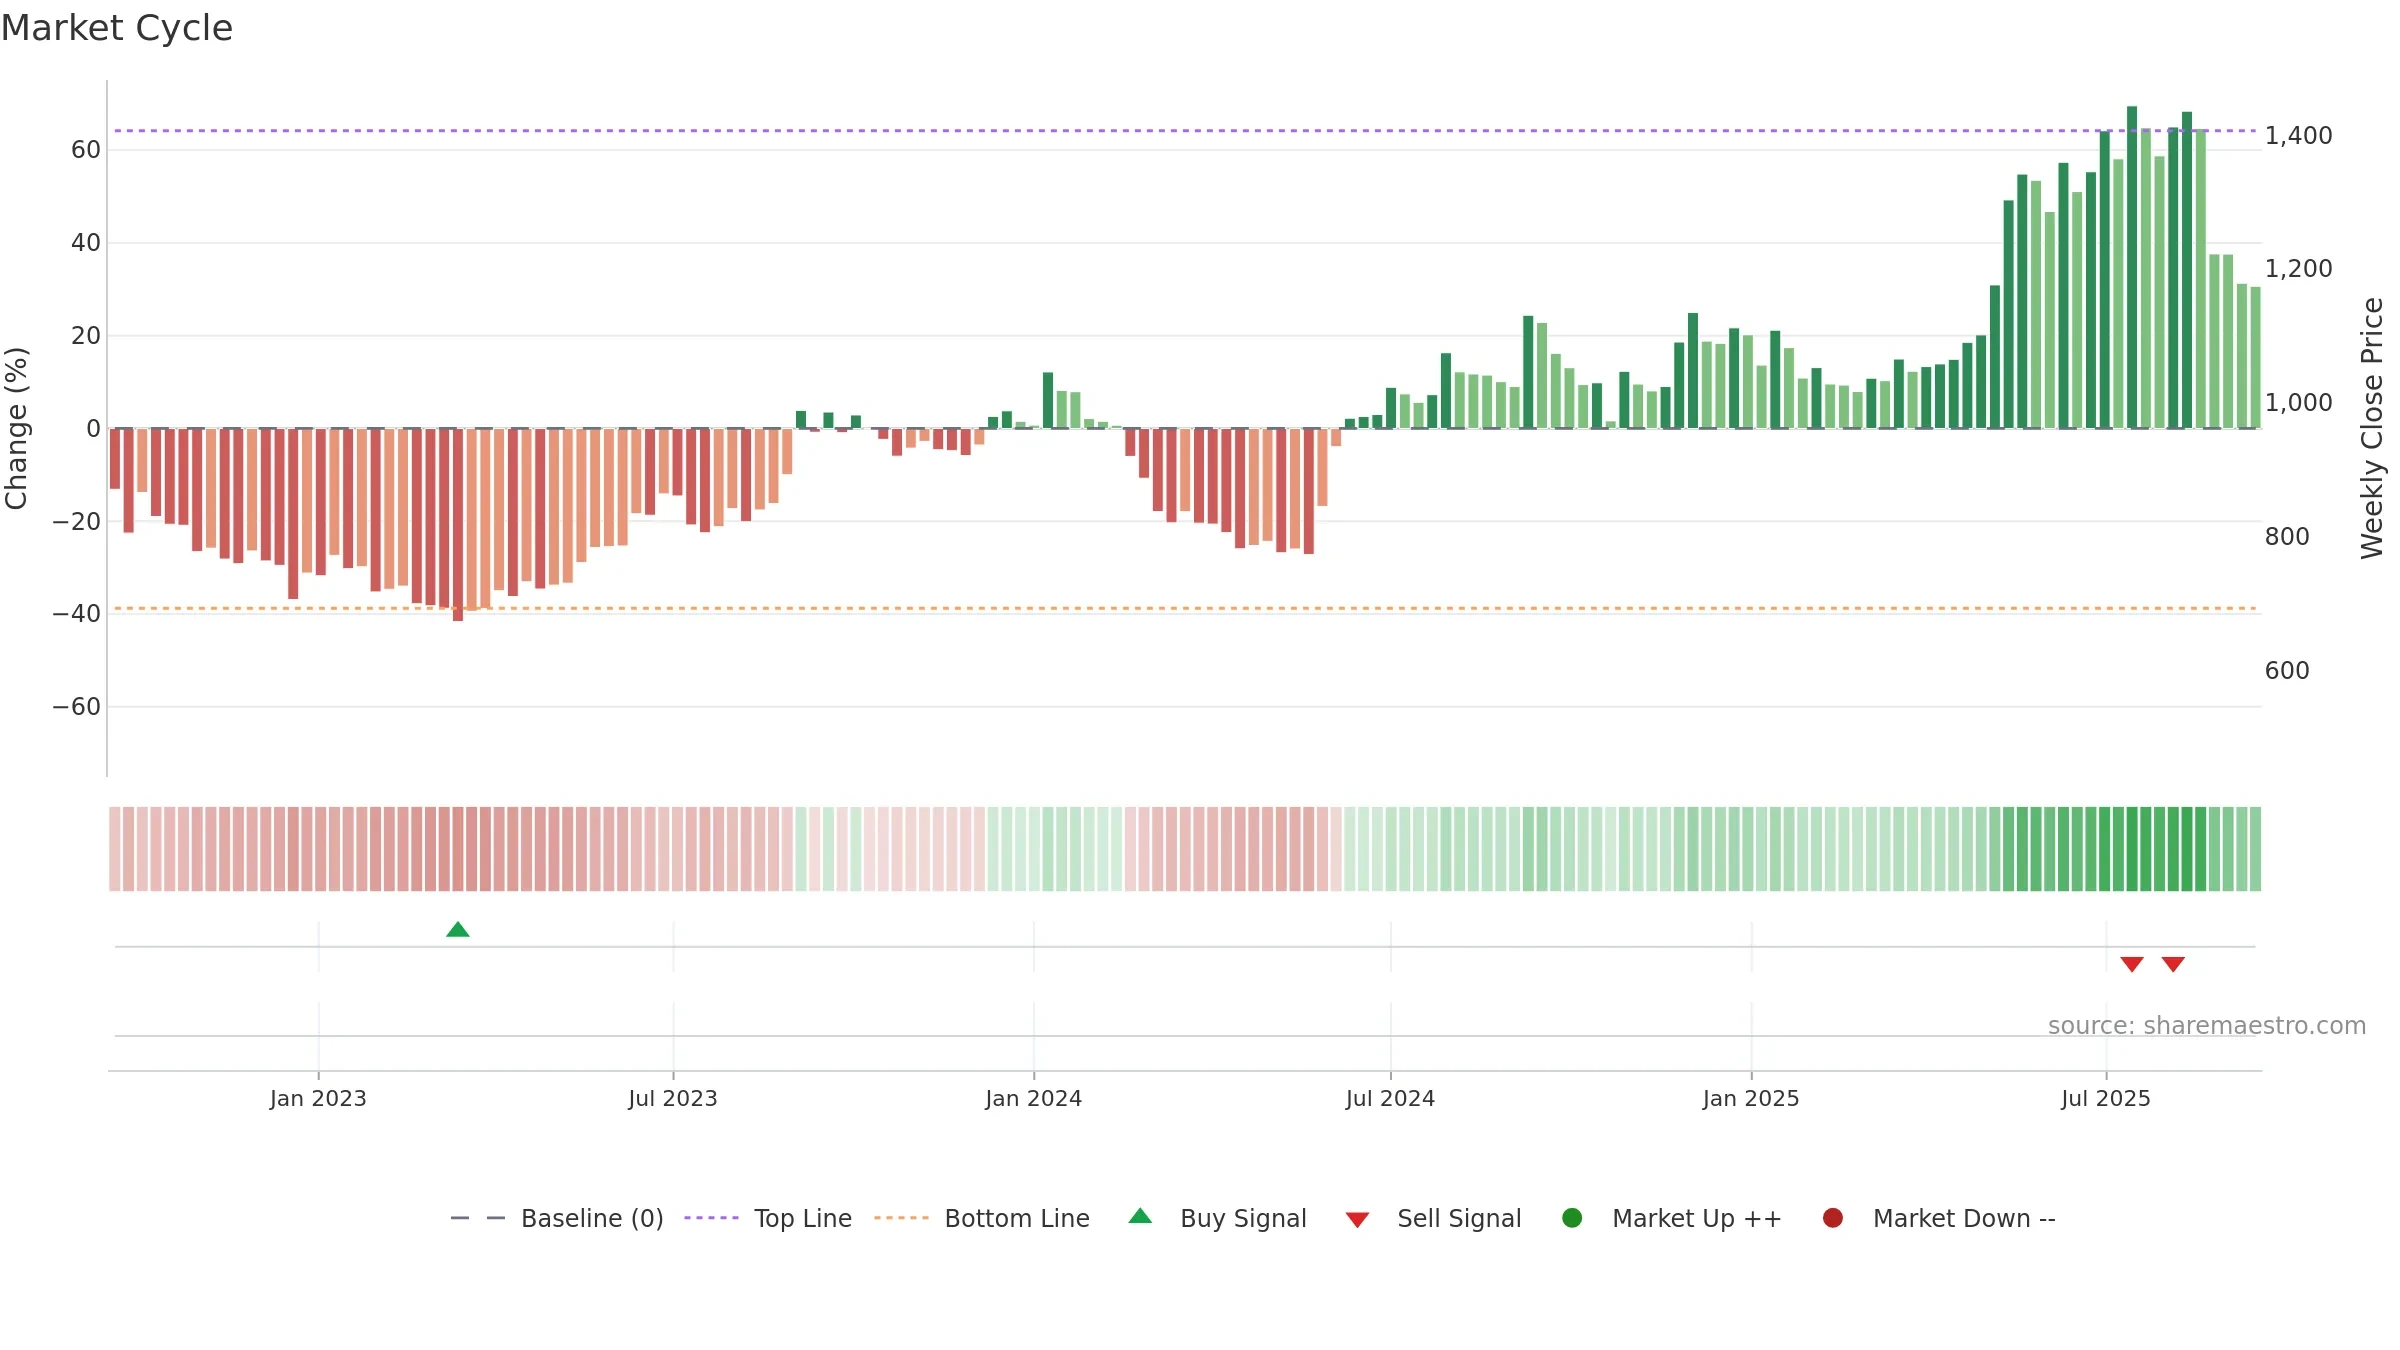Click the 800 price axis label
2400x1350 pixels.
tap(2287, 537)
